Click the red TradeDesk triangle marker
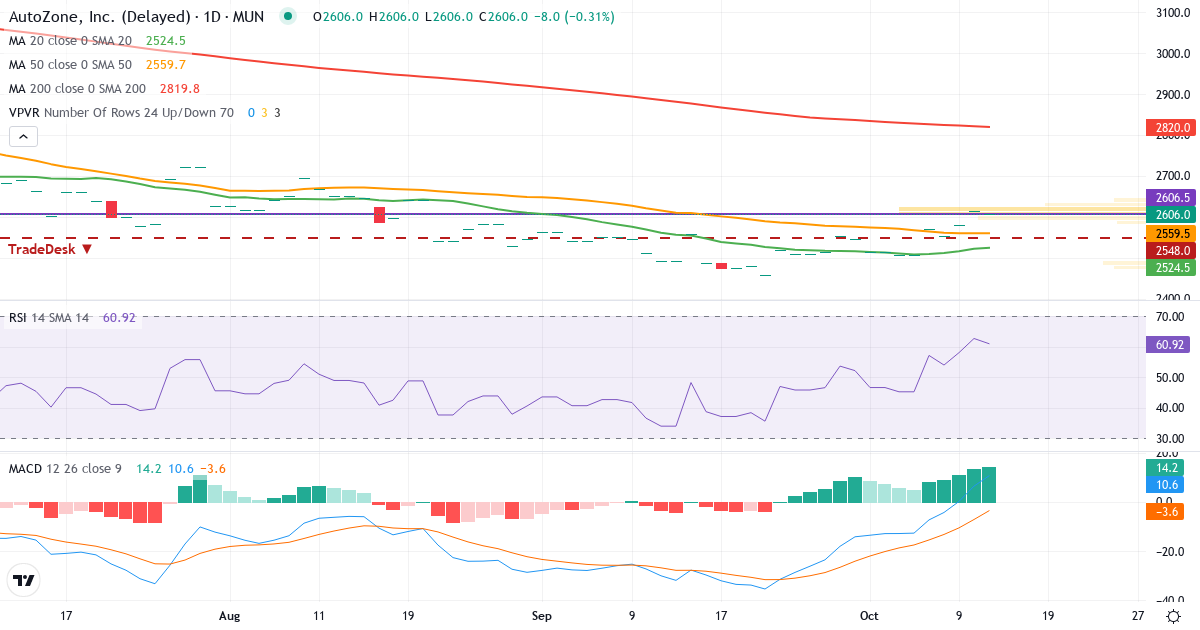 (x=87, y=249)
